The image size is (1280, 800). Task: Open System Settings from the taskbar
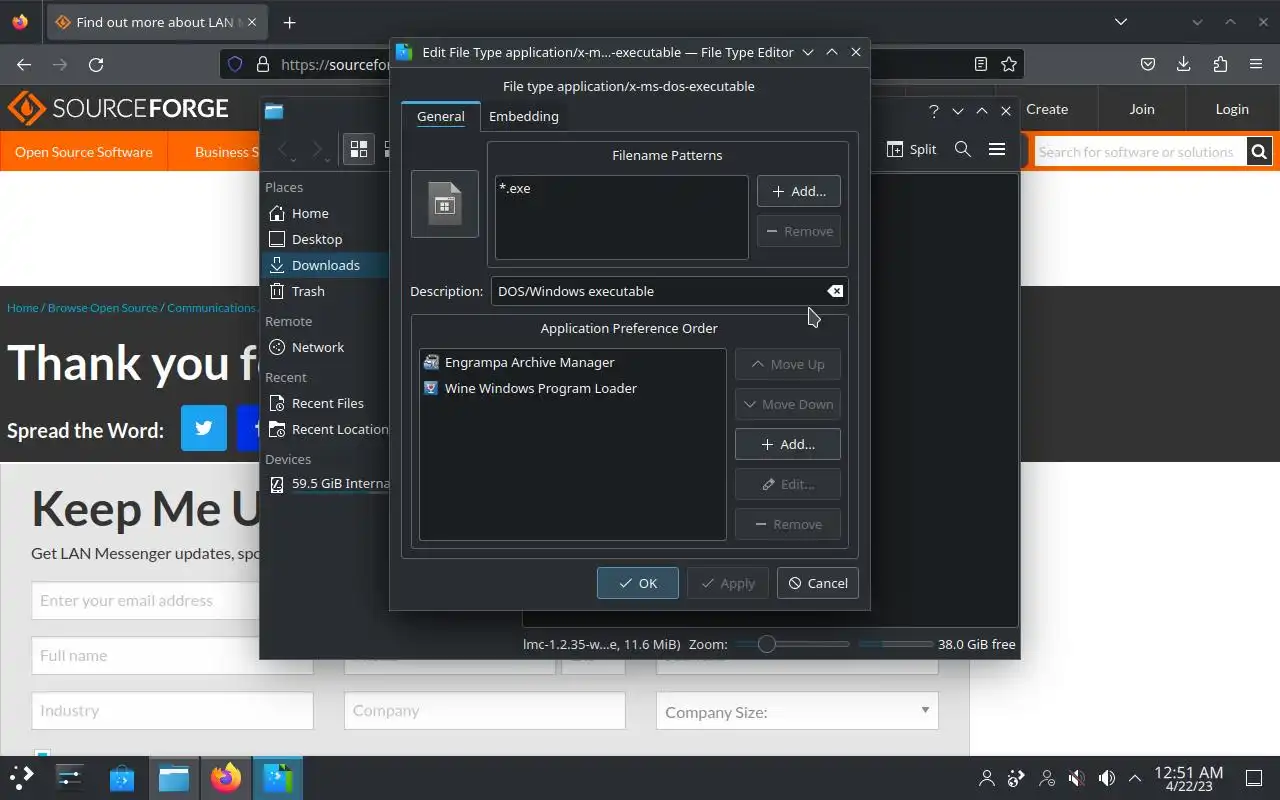(x=70, y=777)
